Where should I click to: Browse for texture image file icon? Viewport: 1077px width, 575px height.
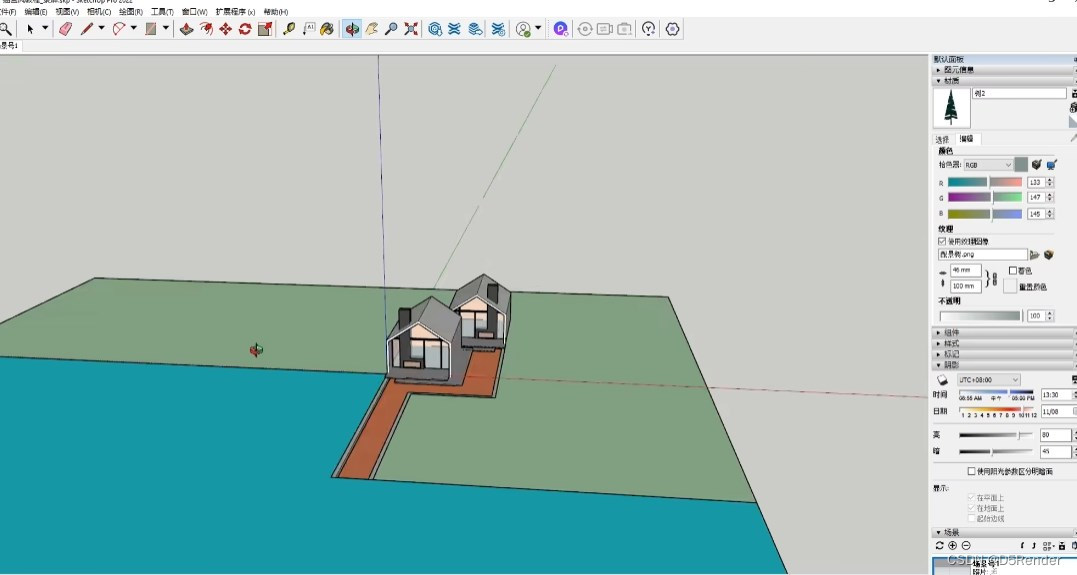1034,255
